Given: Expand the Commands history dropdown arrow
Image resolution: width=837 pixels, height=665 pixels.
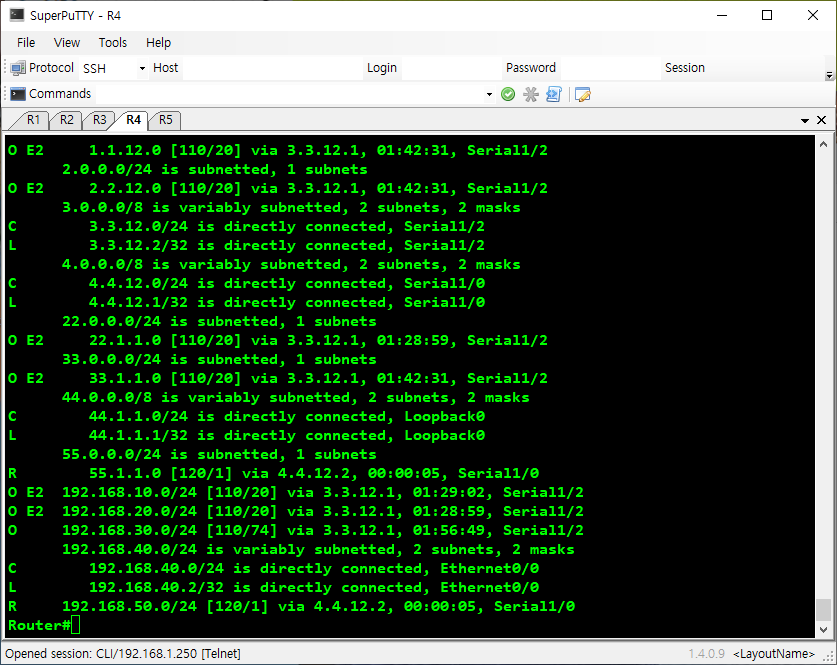Looking at the screenshot, I should [489, 94].
